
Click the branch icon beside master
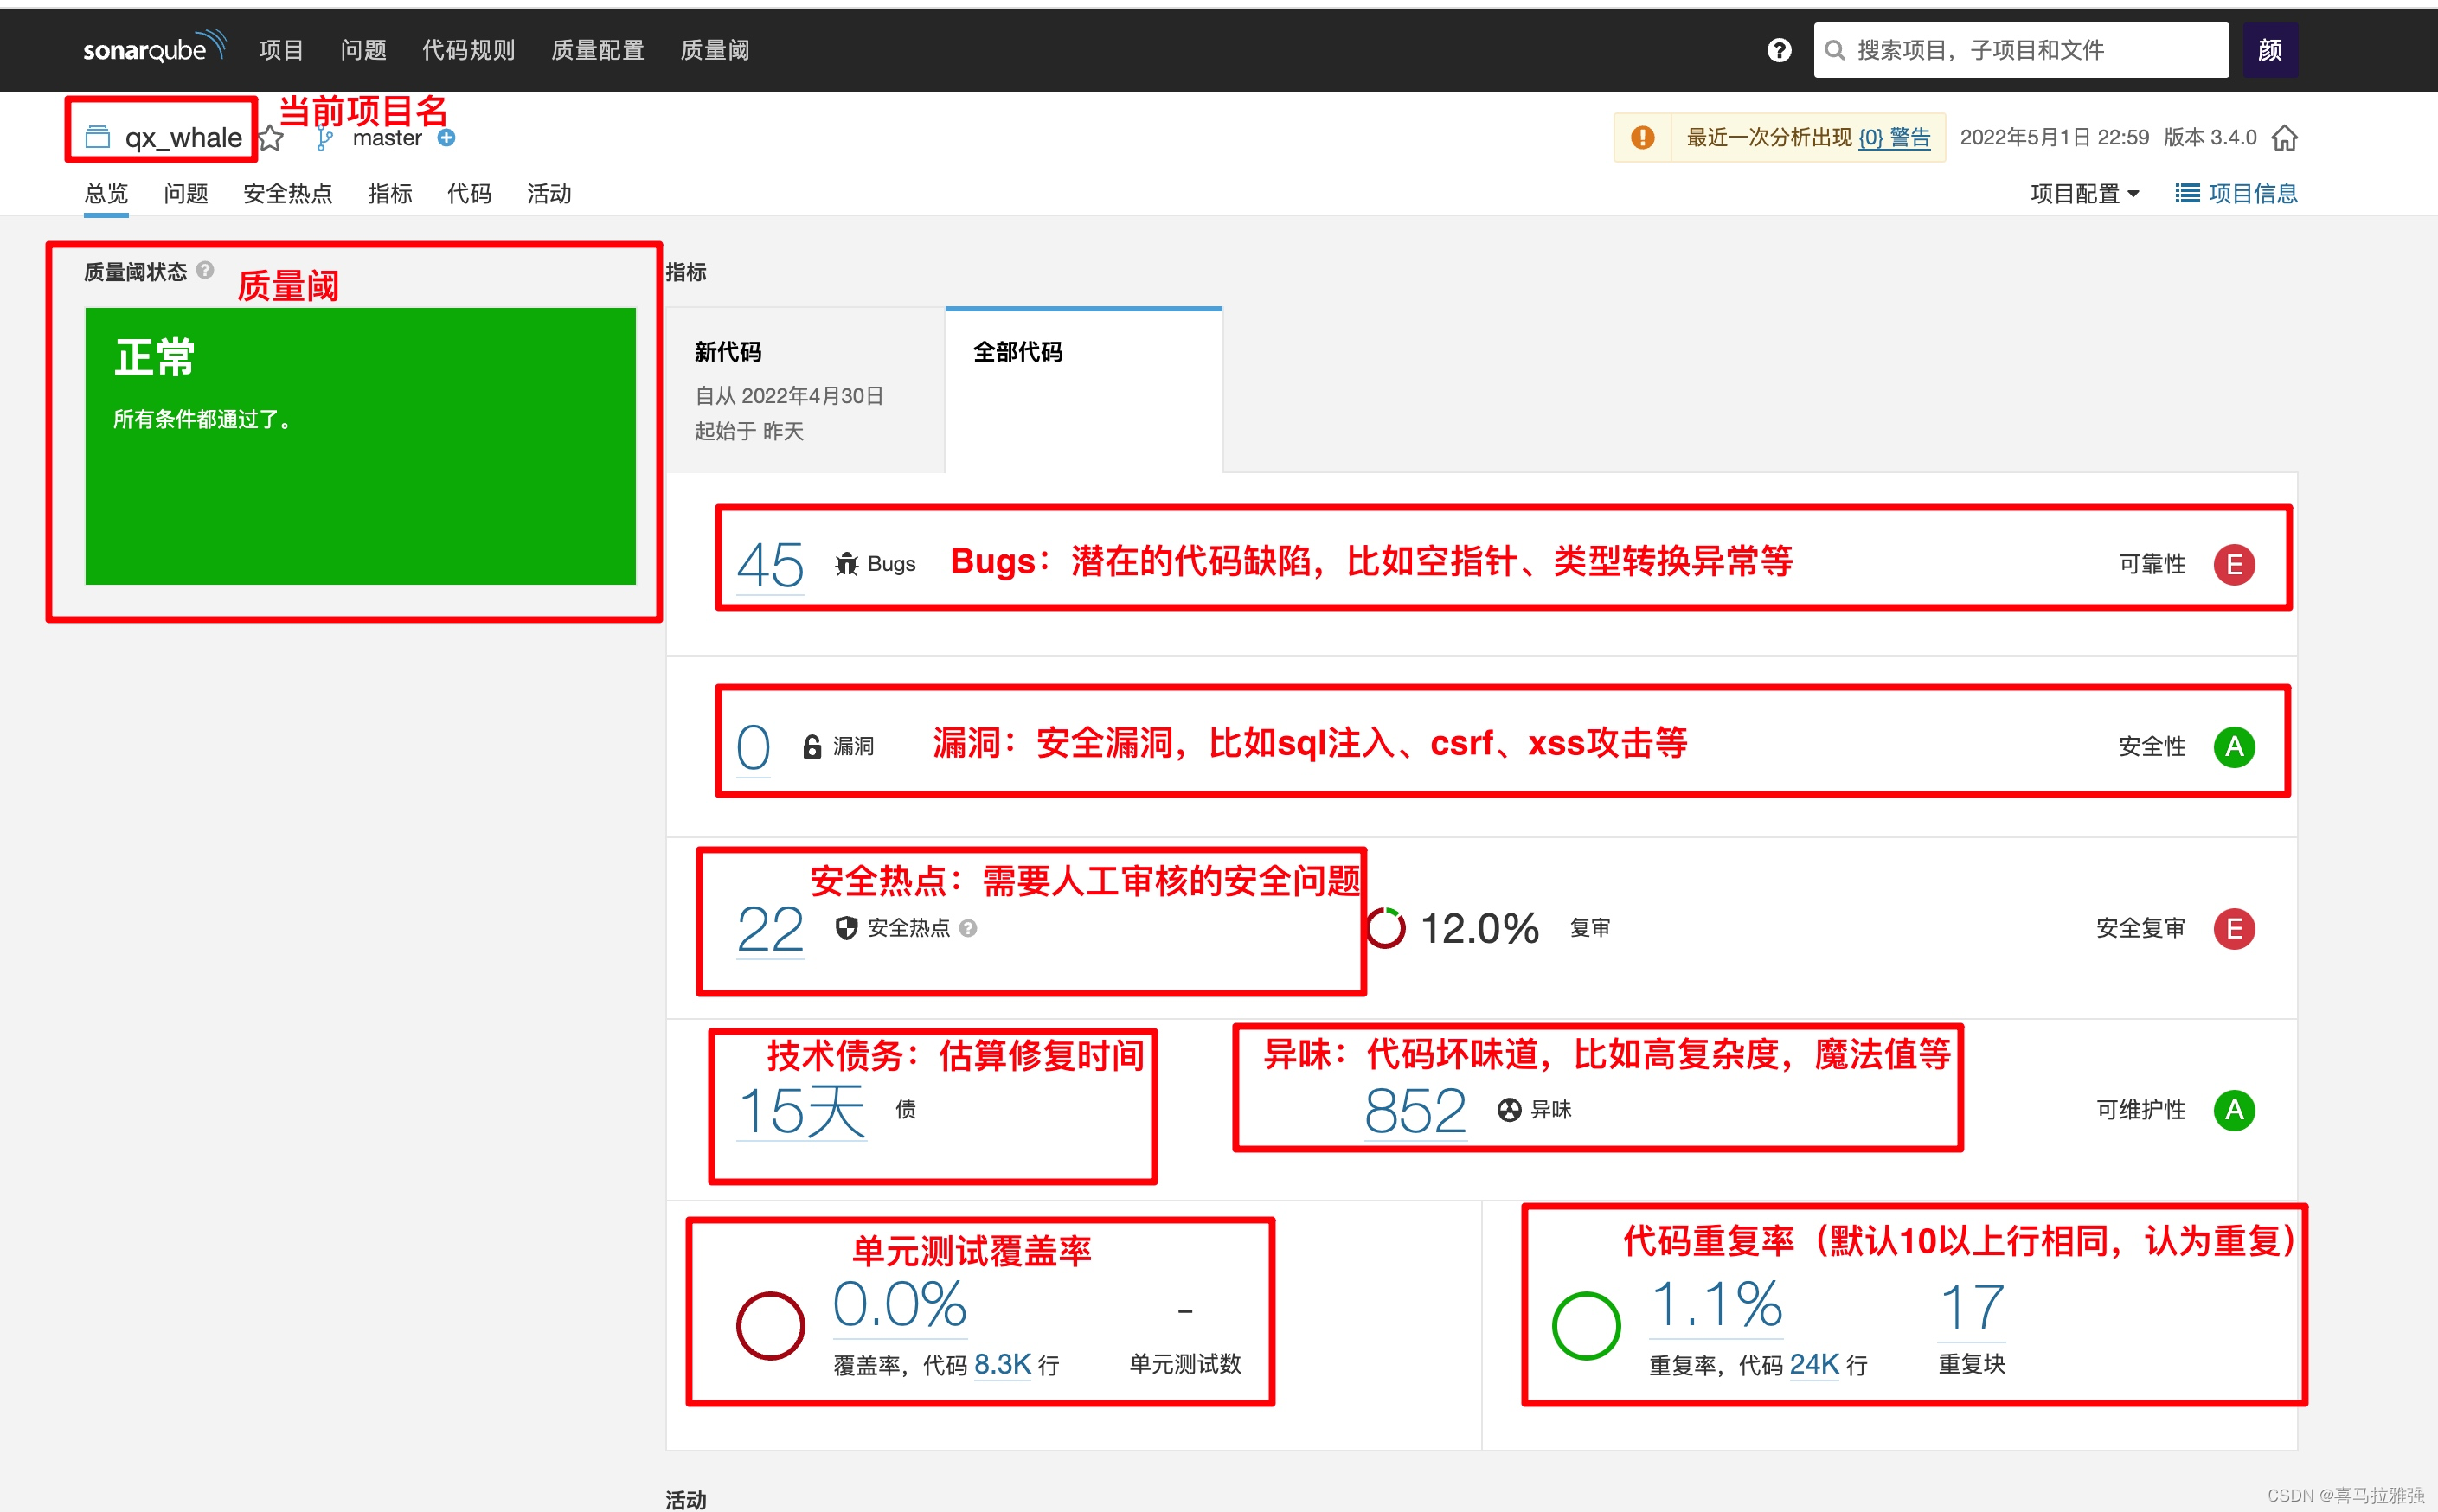pyautogui.click(x=324, y=139)
